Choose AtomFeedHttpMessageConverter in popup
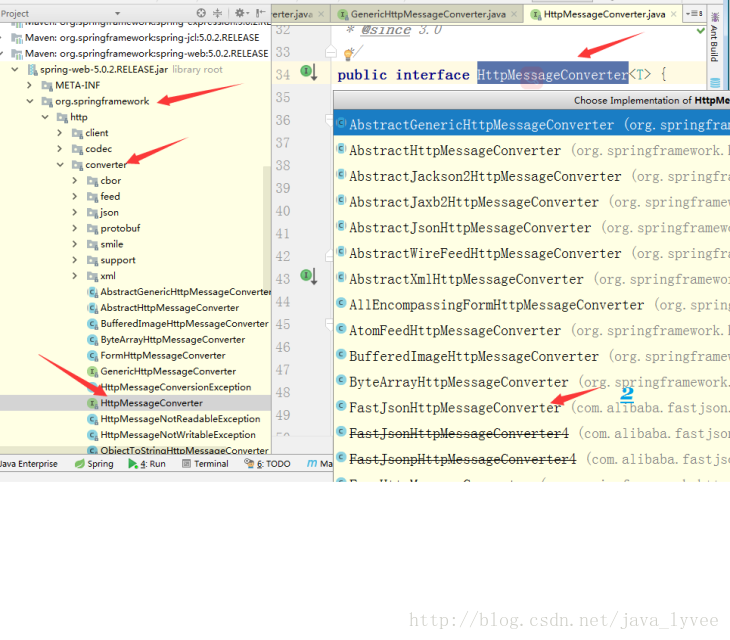Image resolution: width=730 pixels, height=640 pixels. click(x=531, y=330)
